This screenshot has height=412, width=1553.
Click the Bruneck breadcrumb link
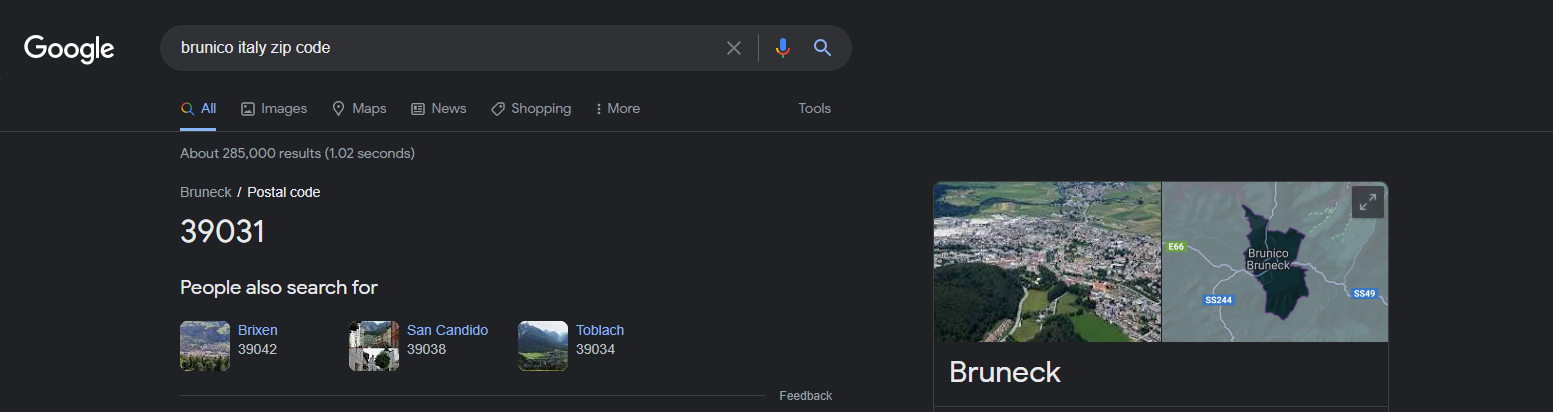pos(205,192)
